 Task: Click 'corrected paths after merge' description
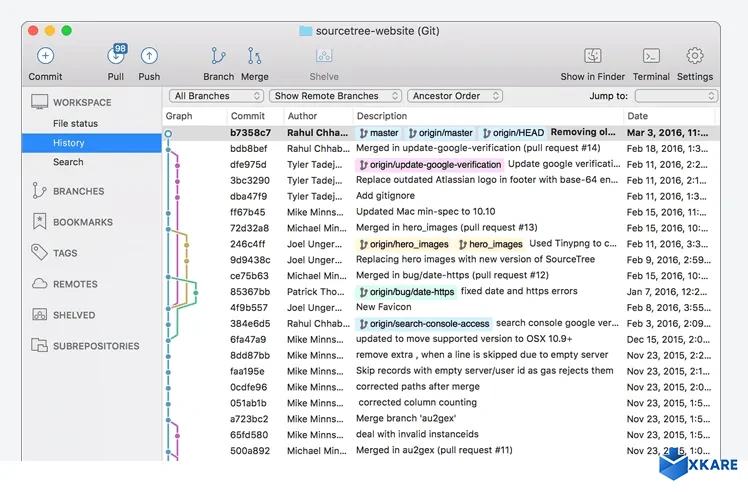(417, 387)
